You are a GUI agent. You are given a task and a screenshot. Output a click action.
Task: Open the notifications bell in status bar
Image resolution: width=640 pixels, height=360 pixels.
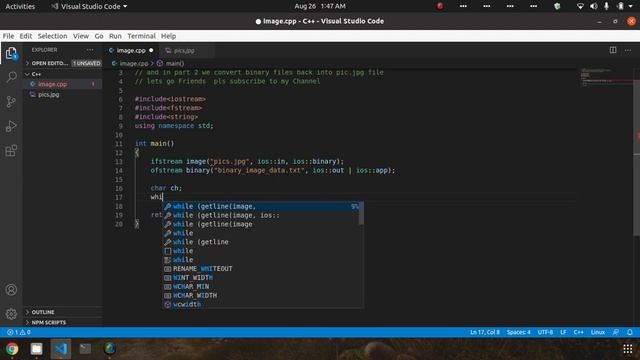pyautogui.click(x=630, y=332)
